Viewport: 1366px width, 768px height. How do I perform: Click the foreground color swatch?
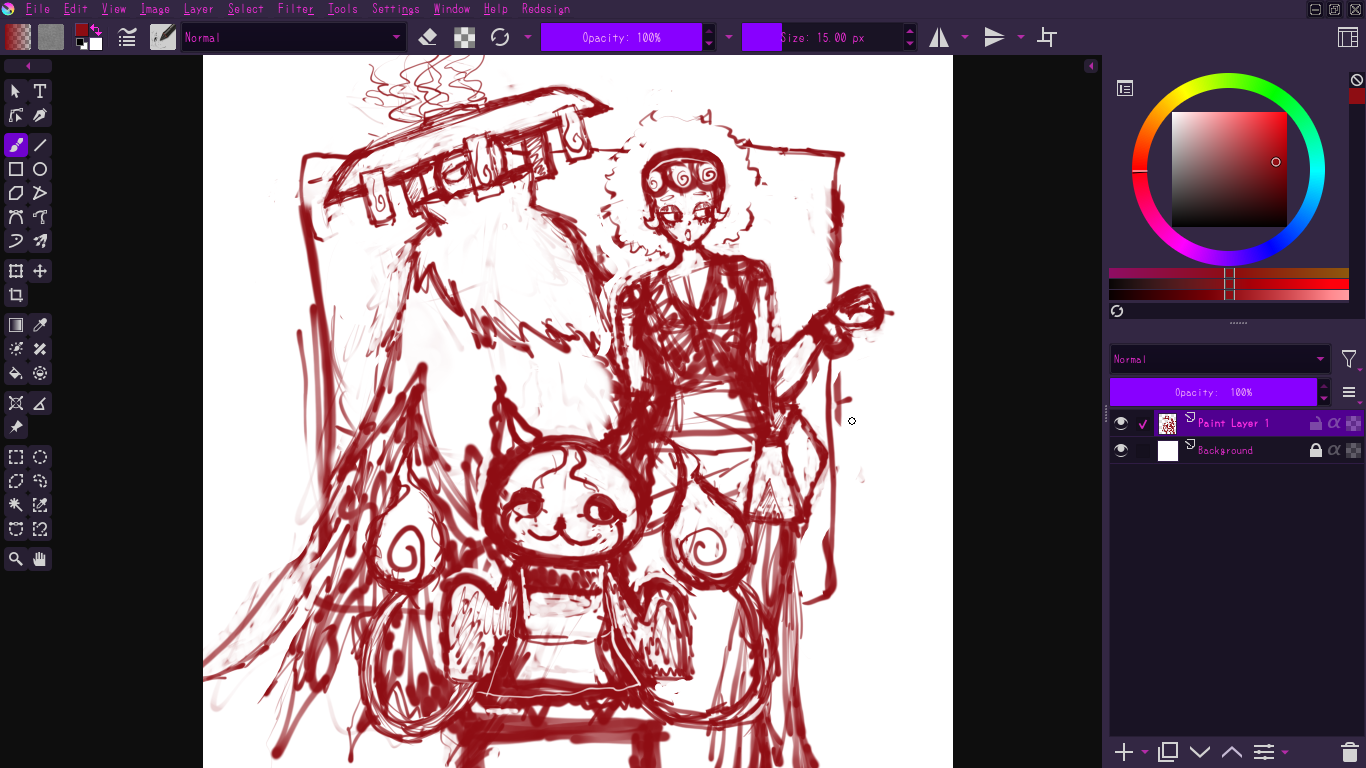click(82, 30)
